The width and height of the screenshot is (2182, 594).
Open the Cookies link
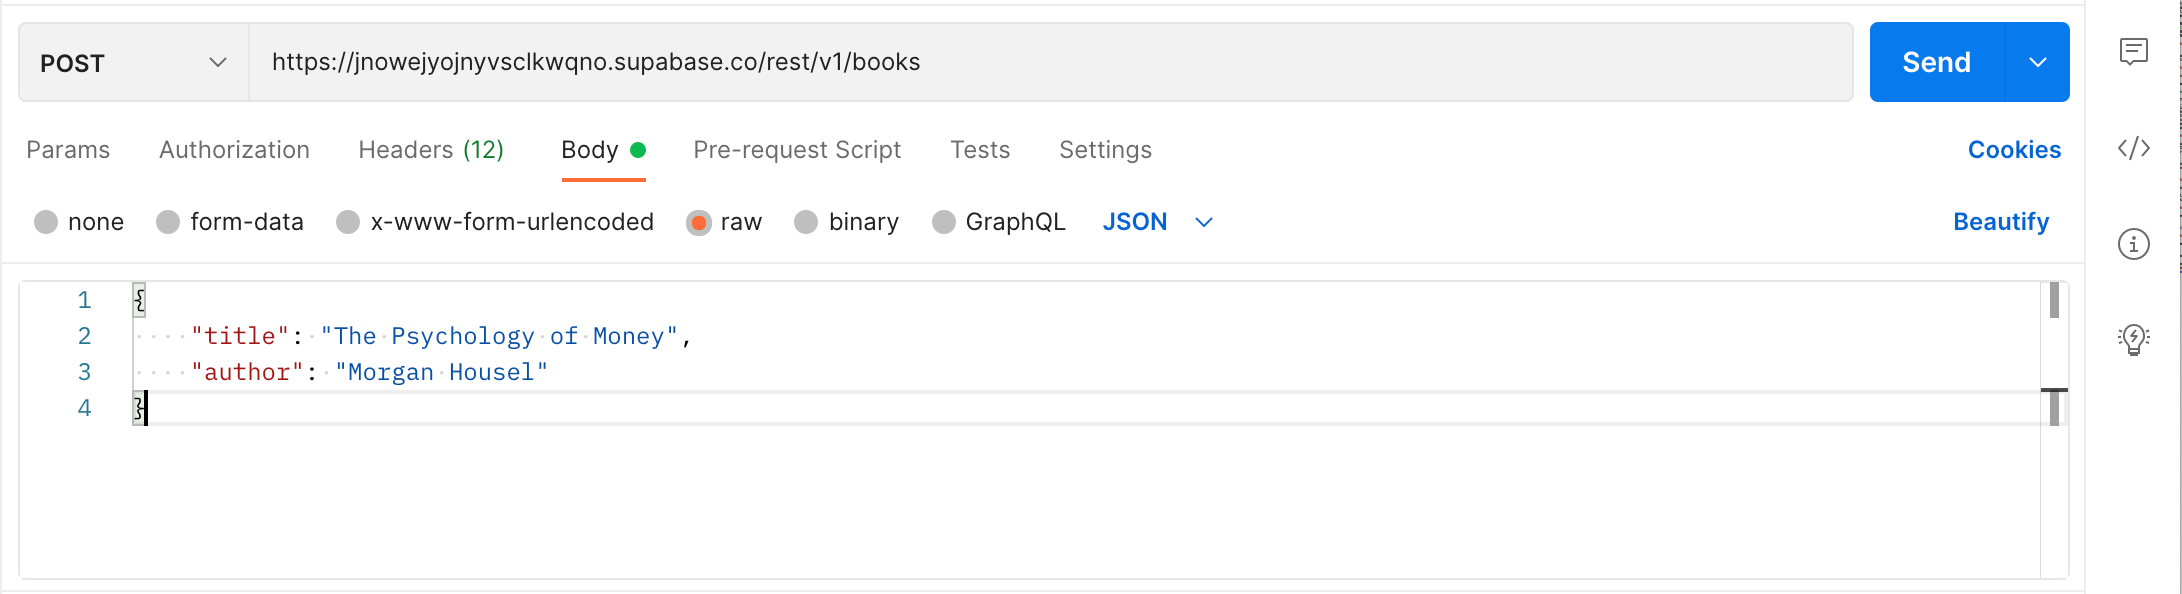click(x=2014, y=150)
